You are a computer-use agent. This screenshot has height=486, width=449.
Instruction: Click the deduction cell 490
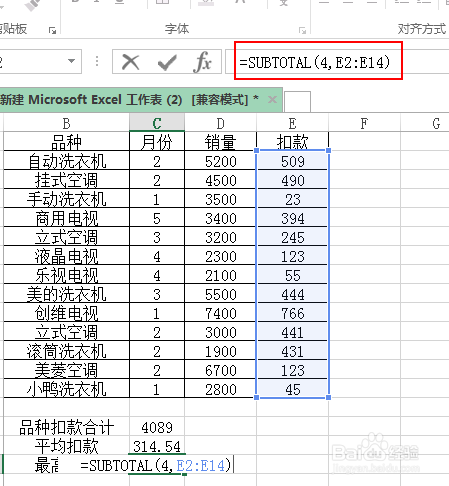pyautogui.click(x=292, y=180)
